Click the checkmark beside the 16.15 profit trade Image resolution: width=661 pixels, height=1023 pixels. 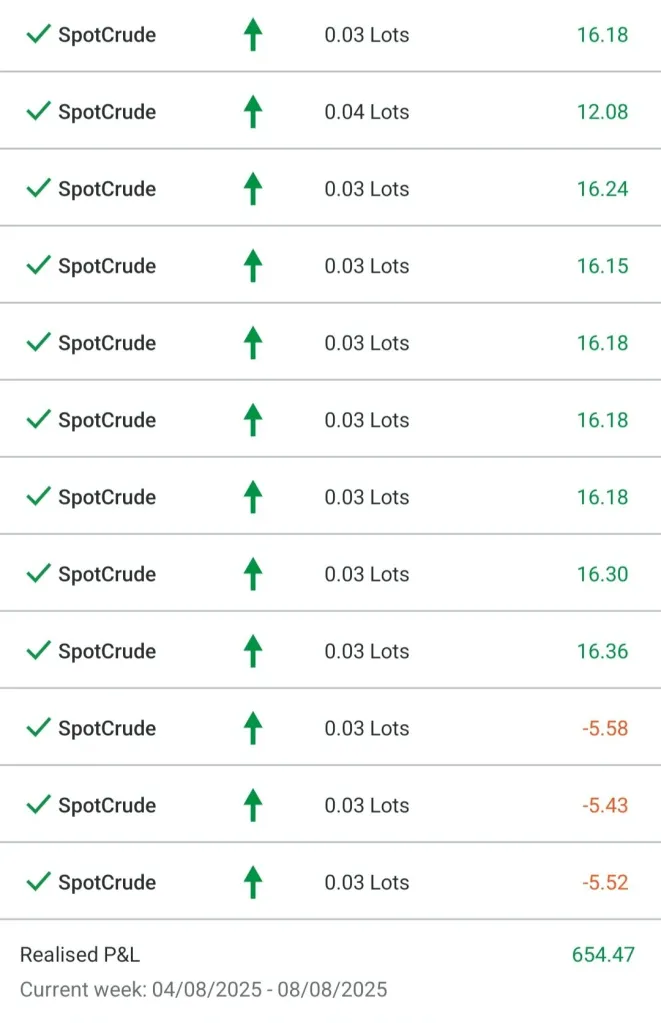[x=38, y=266]
